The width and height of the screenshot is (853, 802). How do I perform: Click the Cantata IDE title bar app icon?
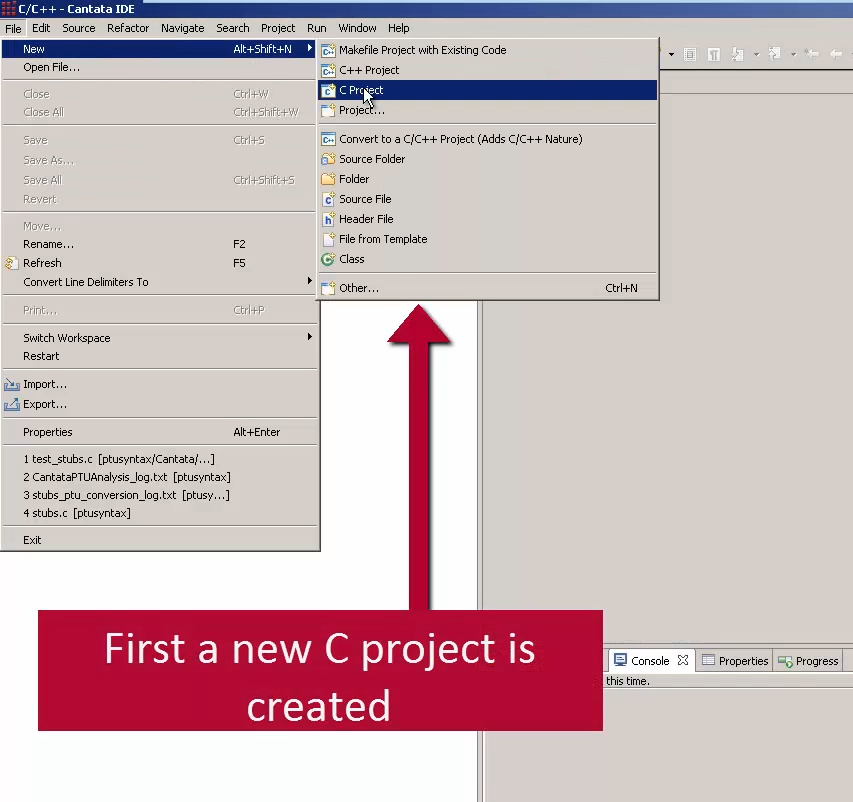tap(8, 8)
